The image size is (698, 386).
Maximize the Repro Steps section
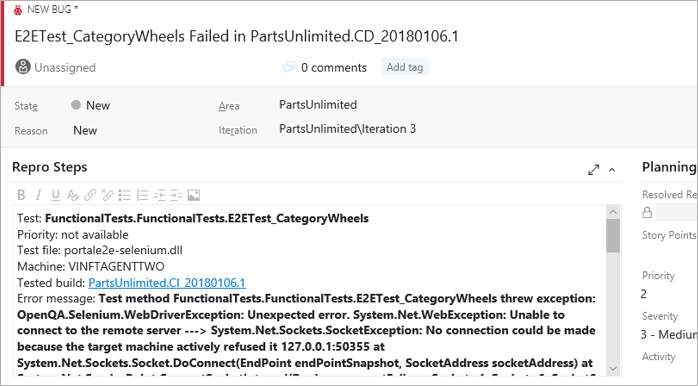tap(593, 170)
